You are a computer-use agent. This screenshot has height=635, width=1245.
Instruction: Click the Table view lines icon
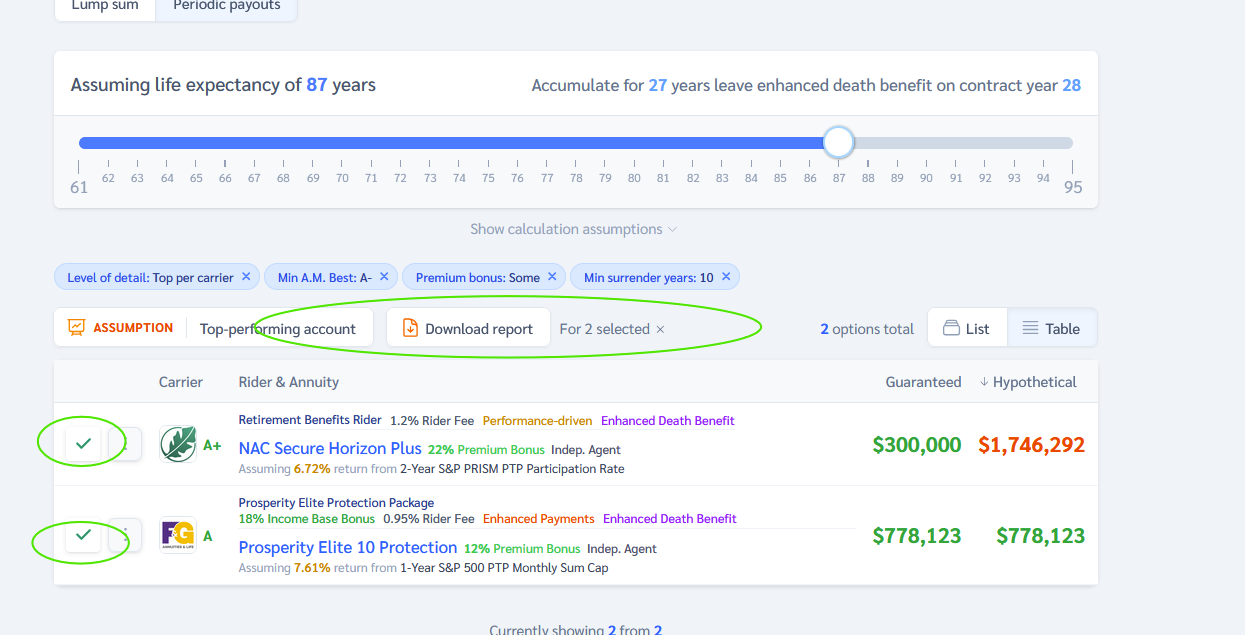pyautogui.click(x=1030, y=328)
